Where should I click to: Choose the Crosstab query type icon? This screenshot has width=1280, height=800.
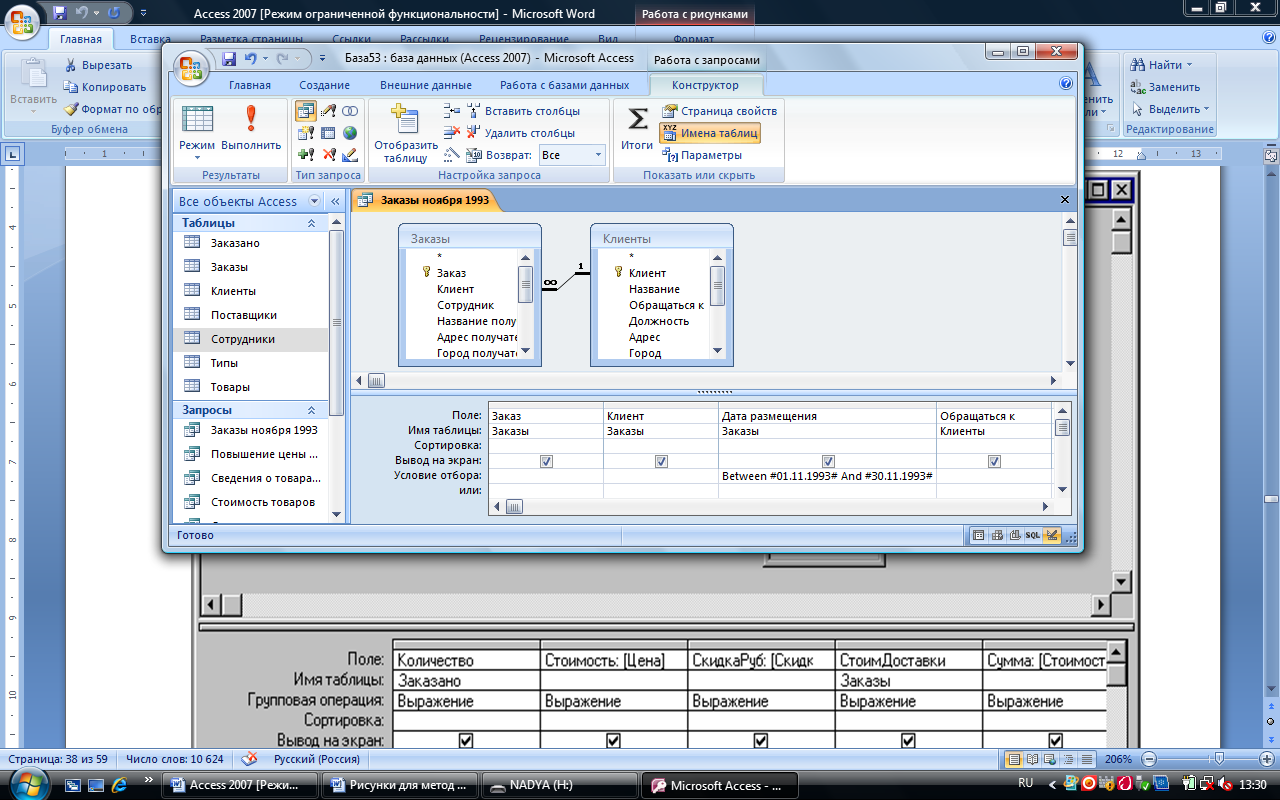click(x=328, y=133)
